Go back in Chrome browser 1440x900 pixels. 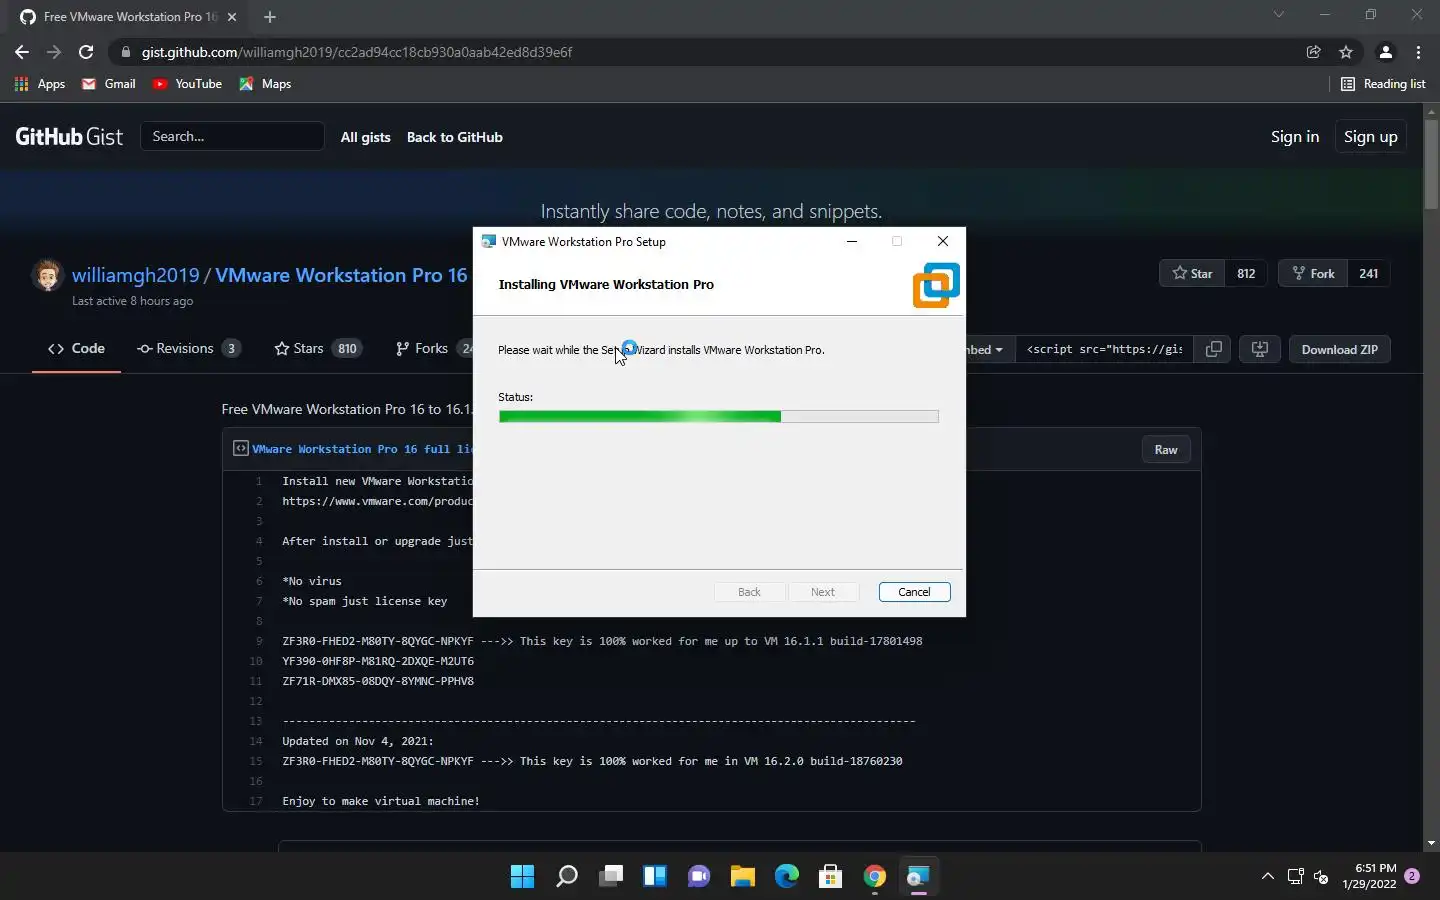[x=22, y=52]
